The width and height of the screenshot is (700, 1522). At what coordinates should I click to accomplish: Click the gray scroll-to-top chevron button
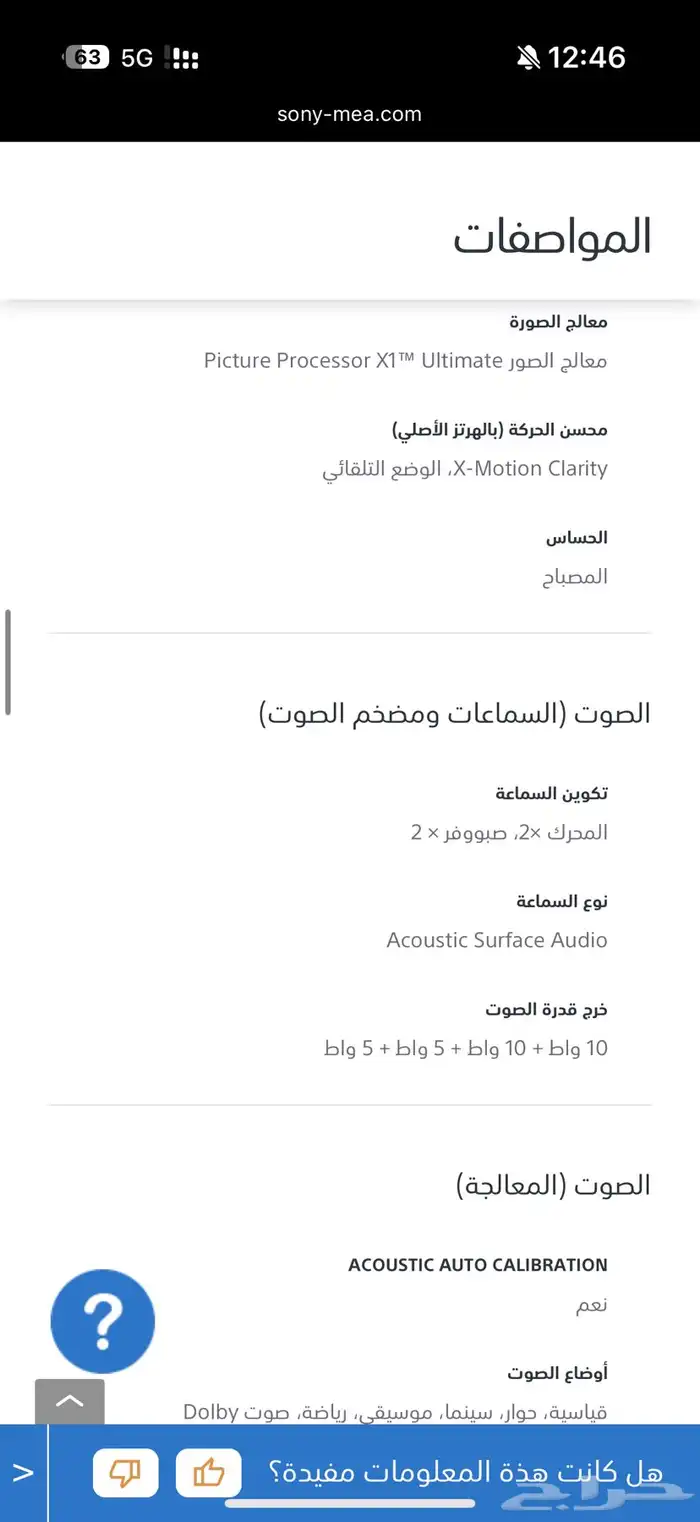(70, 1401)
